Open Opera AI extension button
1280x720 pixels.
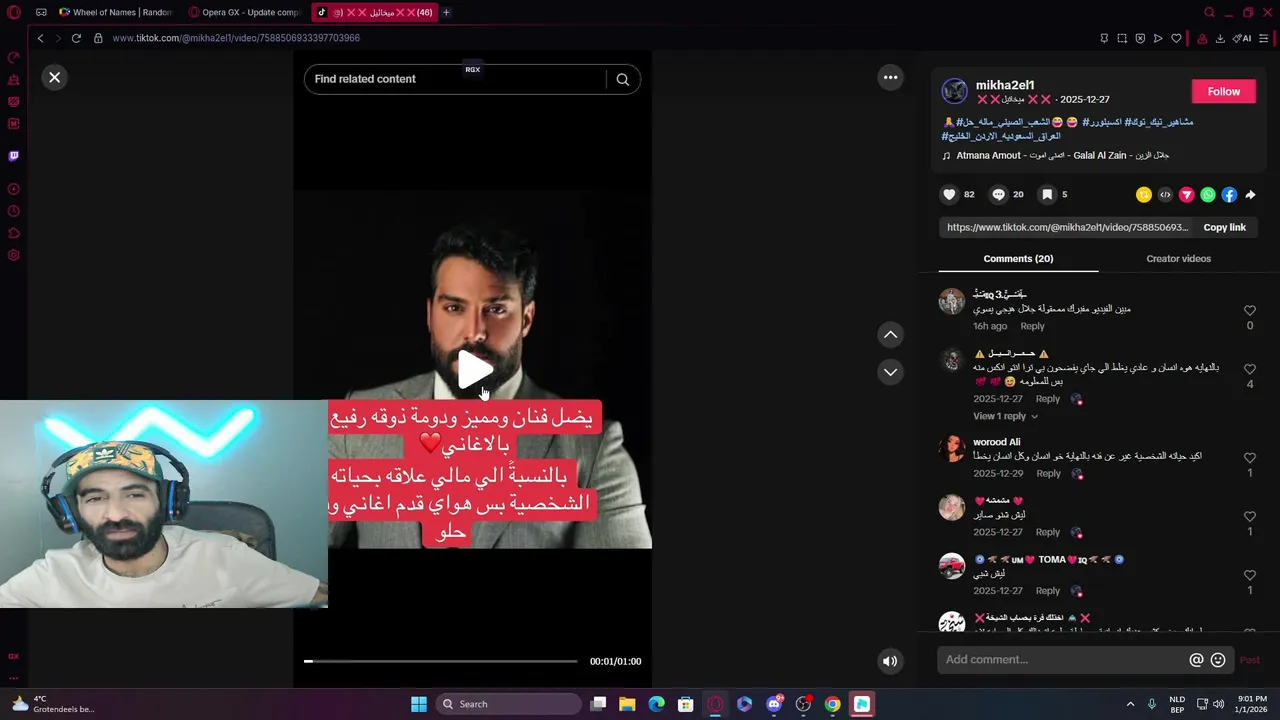coord(1242,38)
